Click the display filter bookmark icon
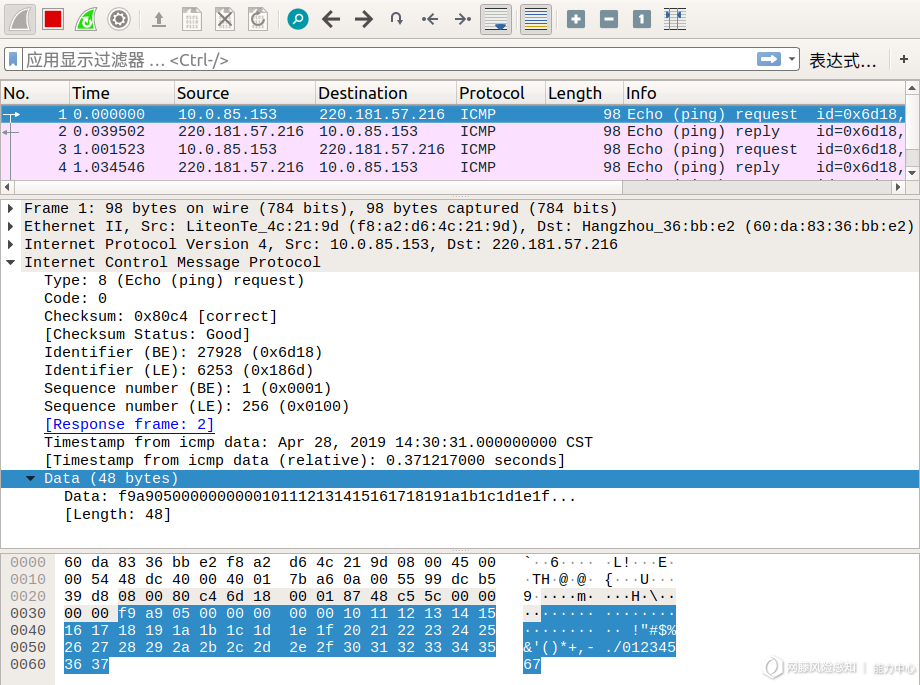 (13, 59)
